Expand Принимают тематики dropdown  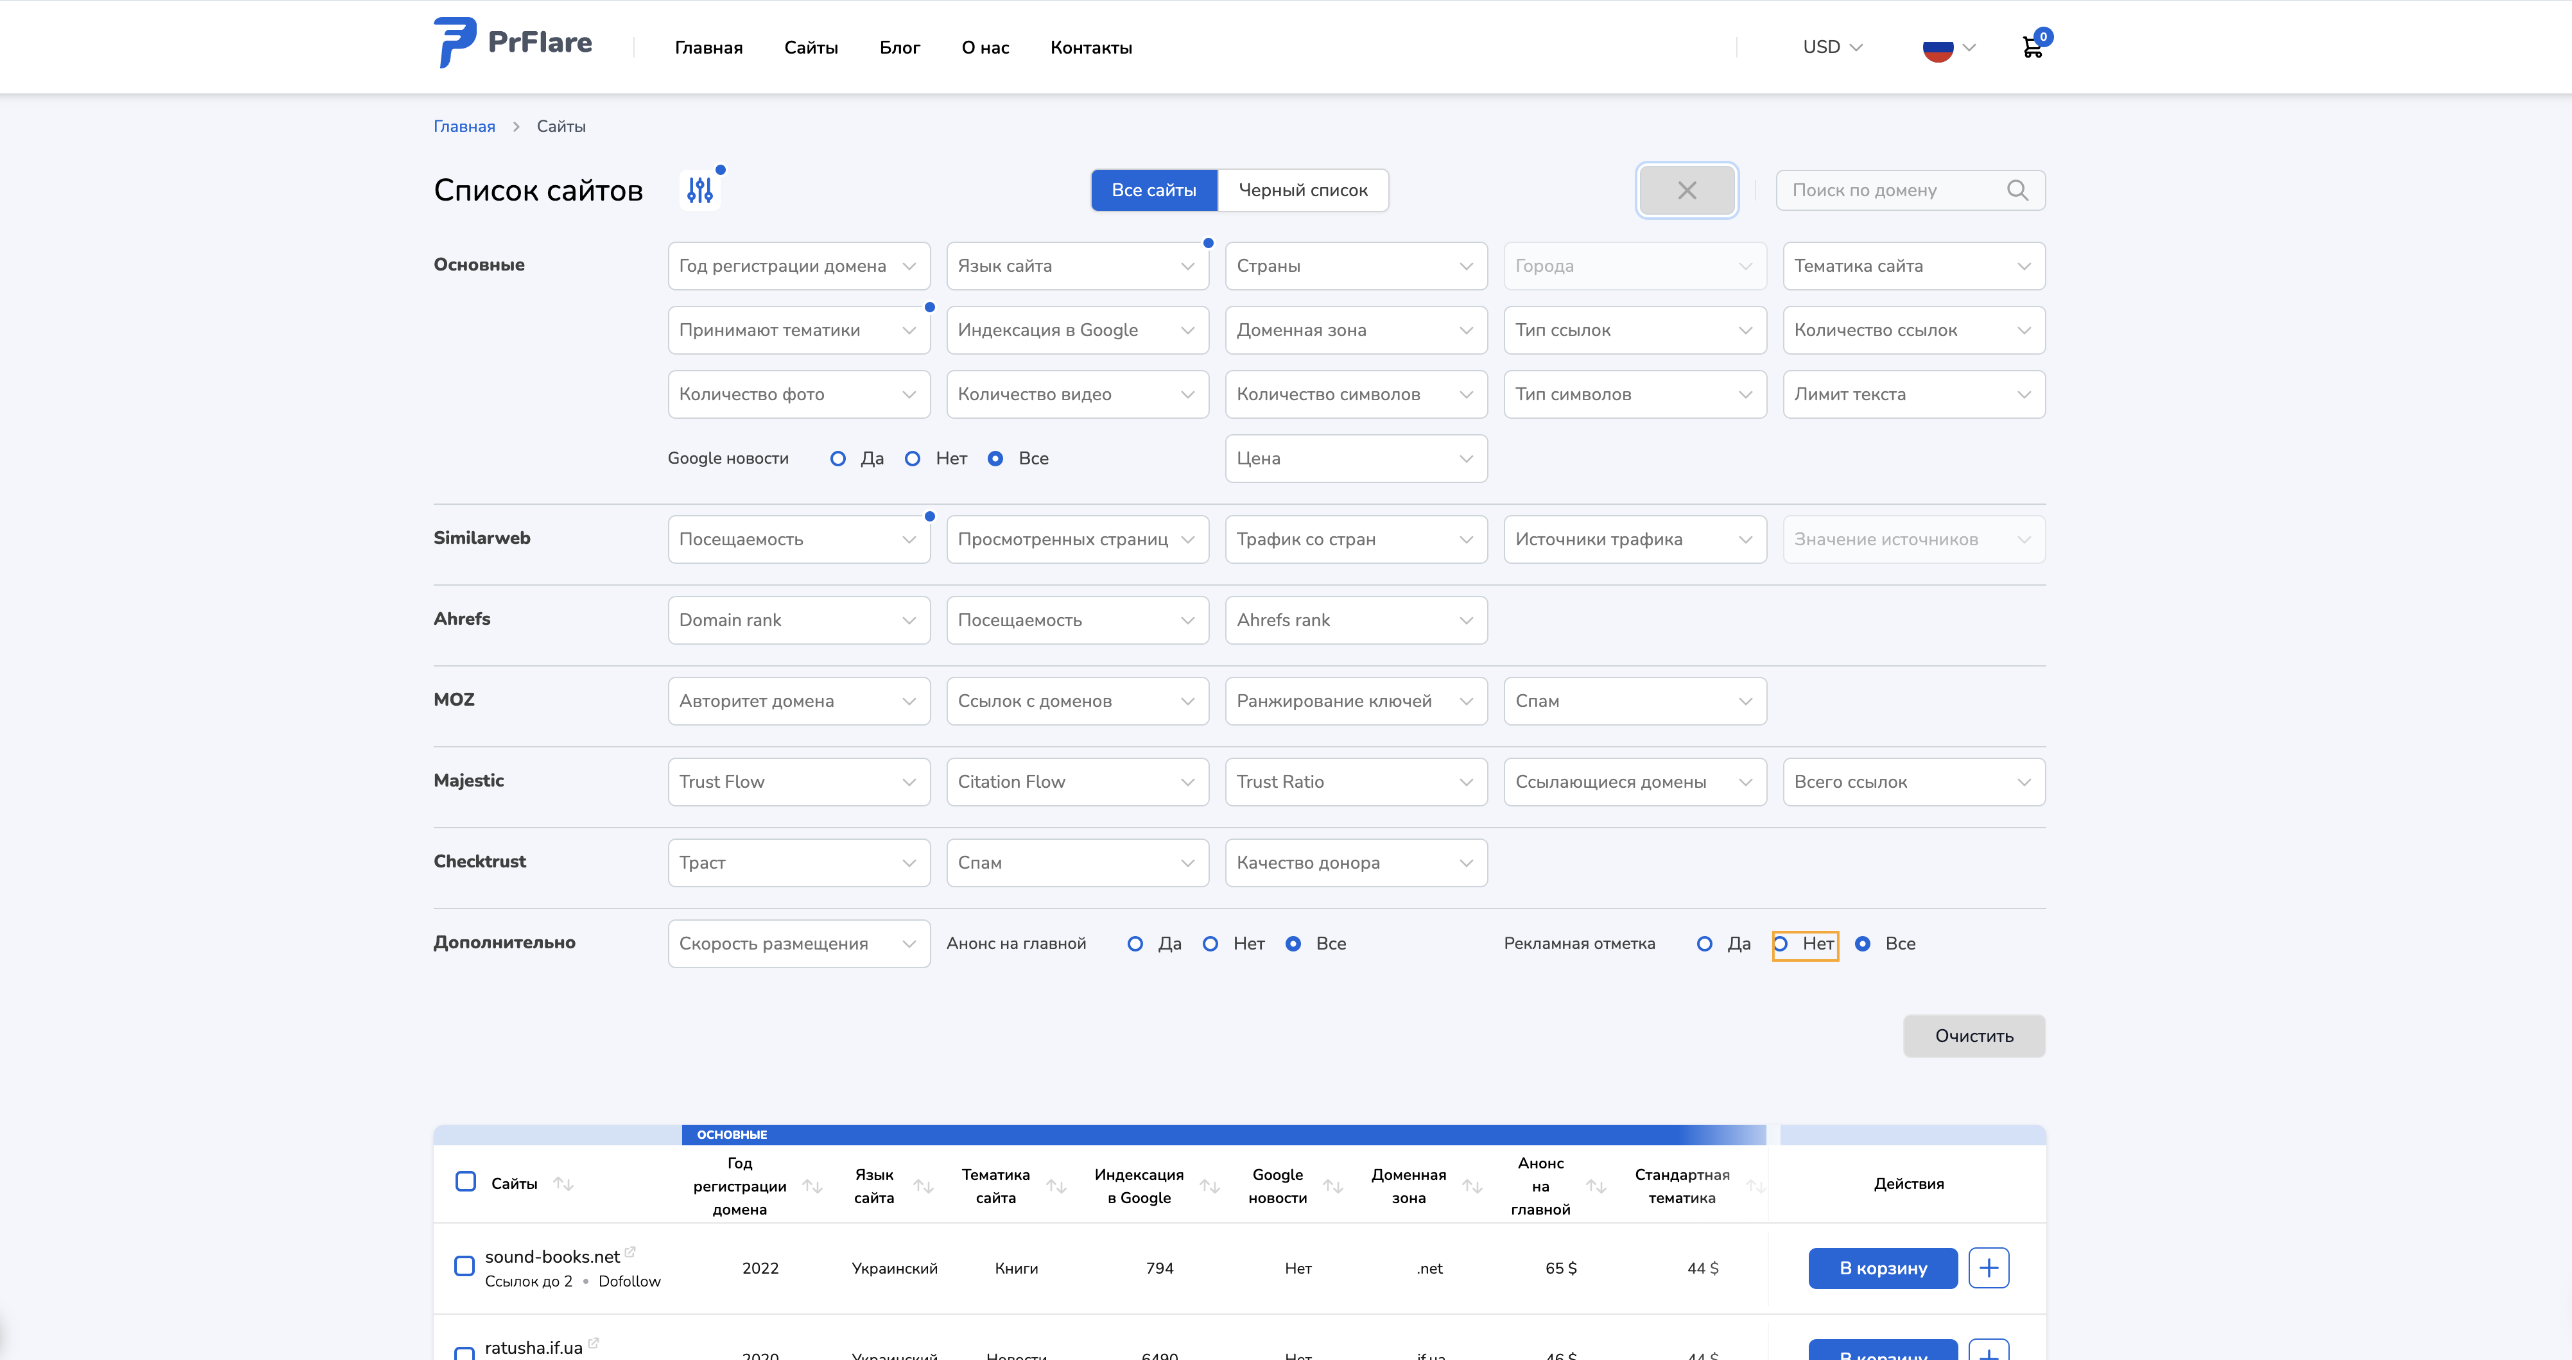point(799,330)
